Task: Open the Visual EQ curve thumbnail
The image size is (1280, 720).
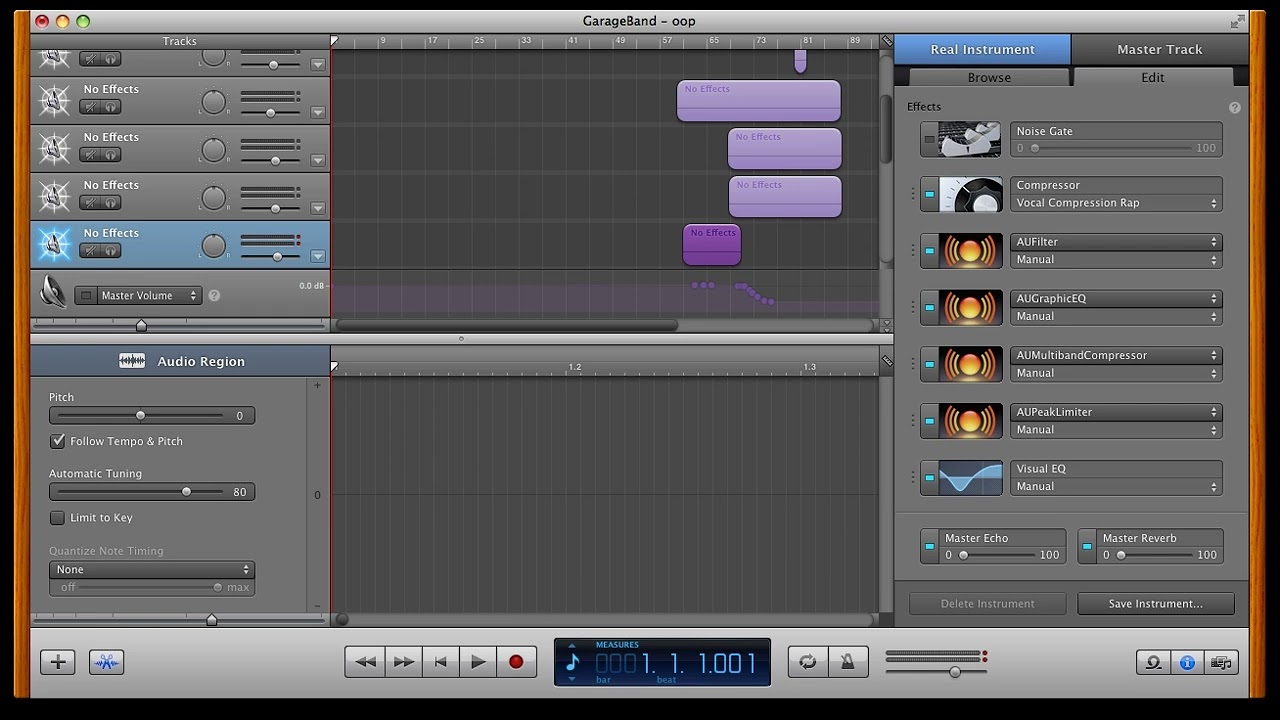Action: pyautogui.click(x=970, y=478)
